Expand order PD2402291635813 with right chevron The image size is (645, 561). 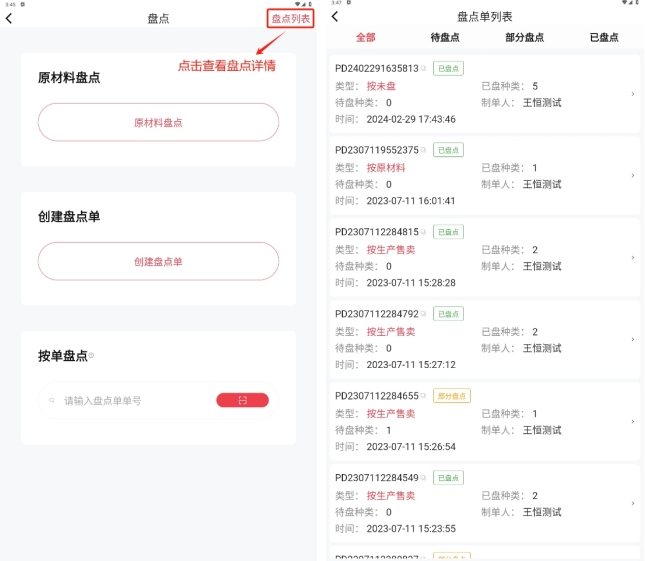point(632,94)
